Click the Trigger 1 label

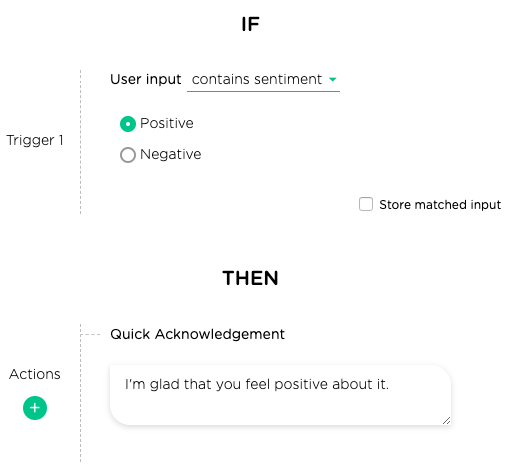point(35,140)
